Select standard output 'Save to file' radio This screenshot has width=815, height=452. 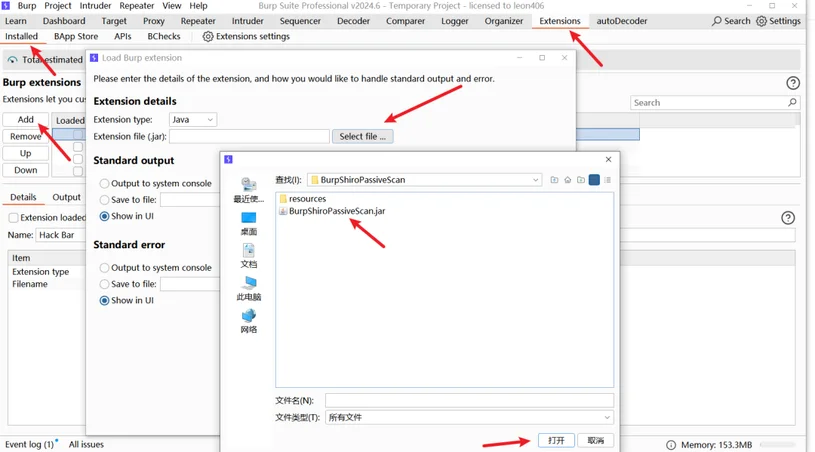point(104,200)
